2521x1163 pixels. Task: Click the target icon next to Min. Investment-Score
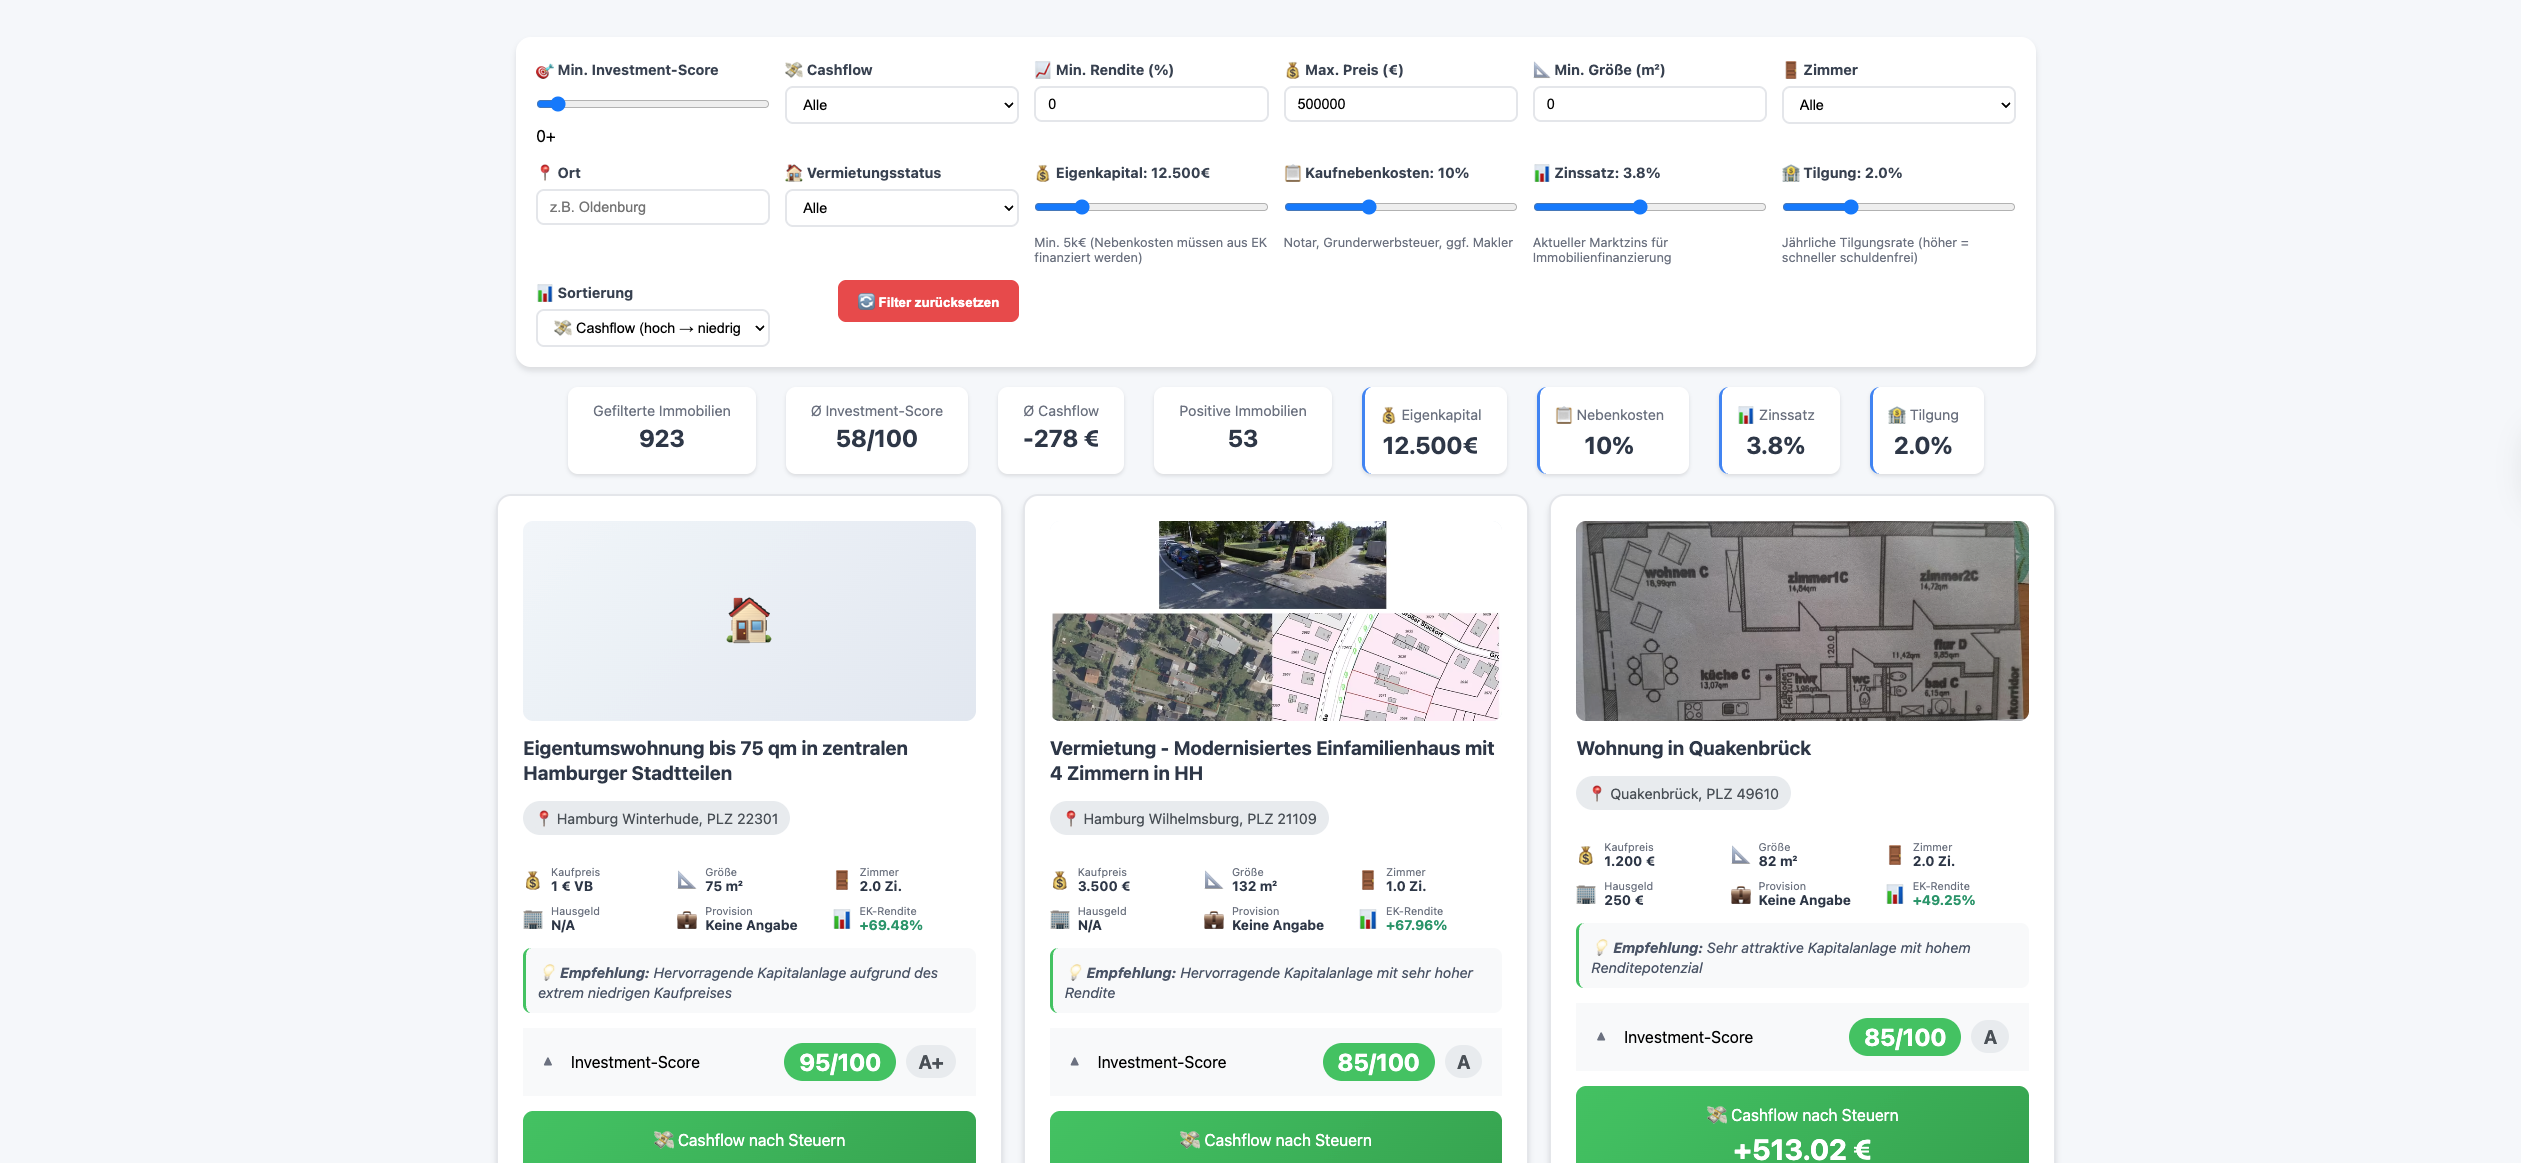543,69
